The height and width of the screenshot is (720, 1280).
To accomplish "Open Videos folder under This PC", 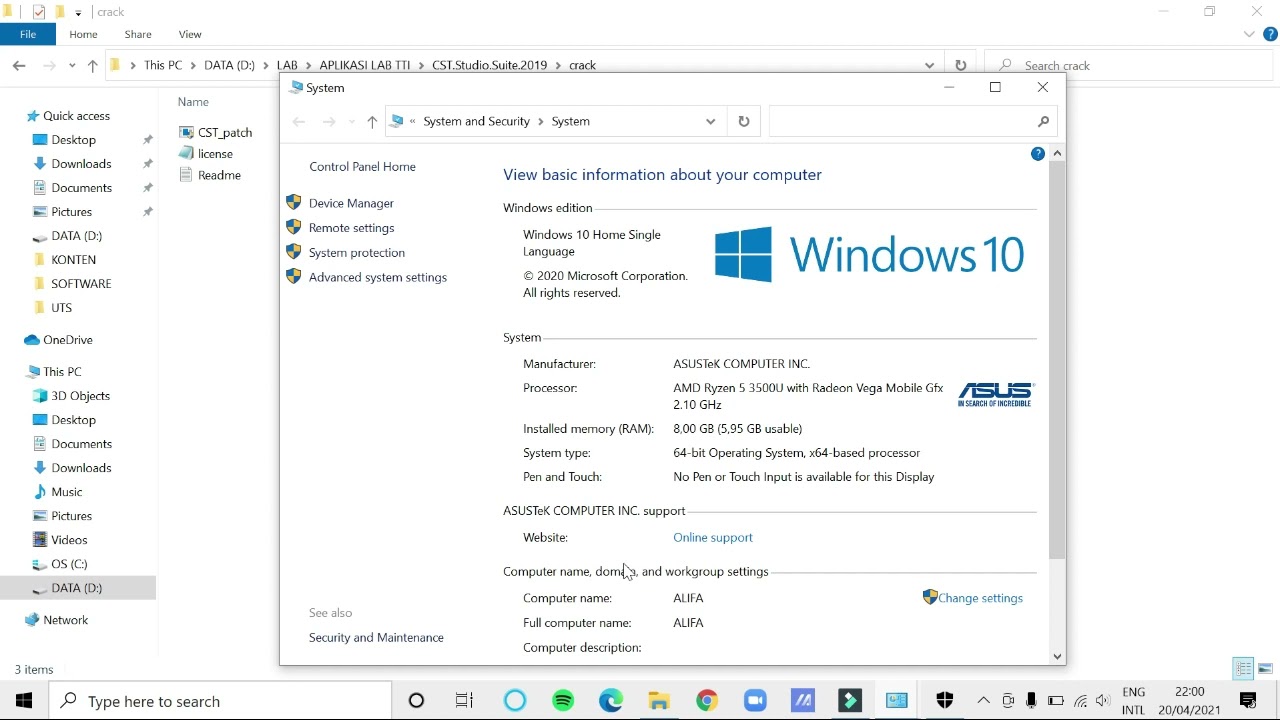I will coord(69,540).
